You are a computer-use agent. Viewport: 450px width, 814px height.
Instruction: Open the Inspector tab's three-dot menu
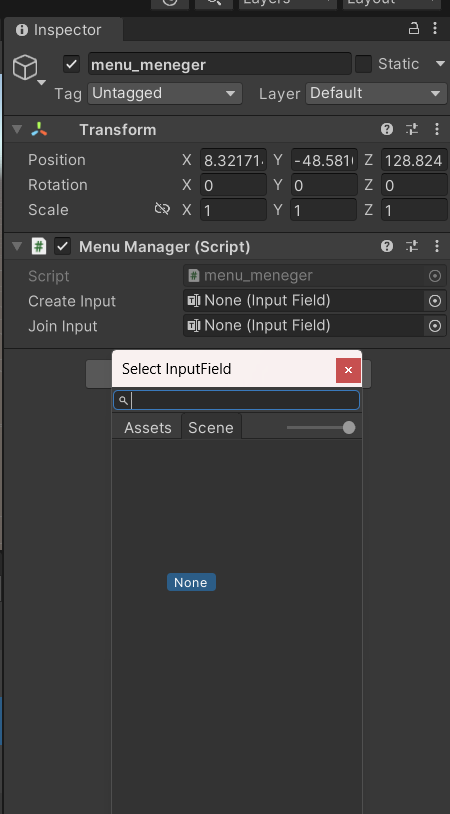click(x=435, y=29)
